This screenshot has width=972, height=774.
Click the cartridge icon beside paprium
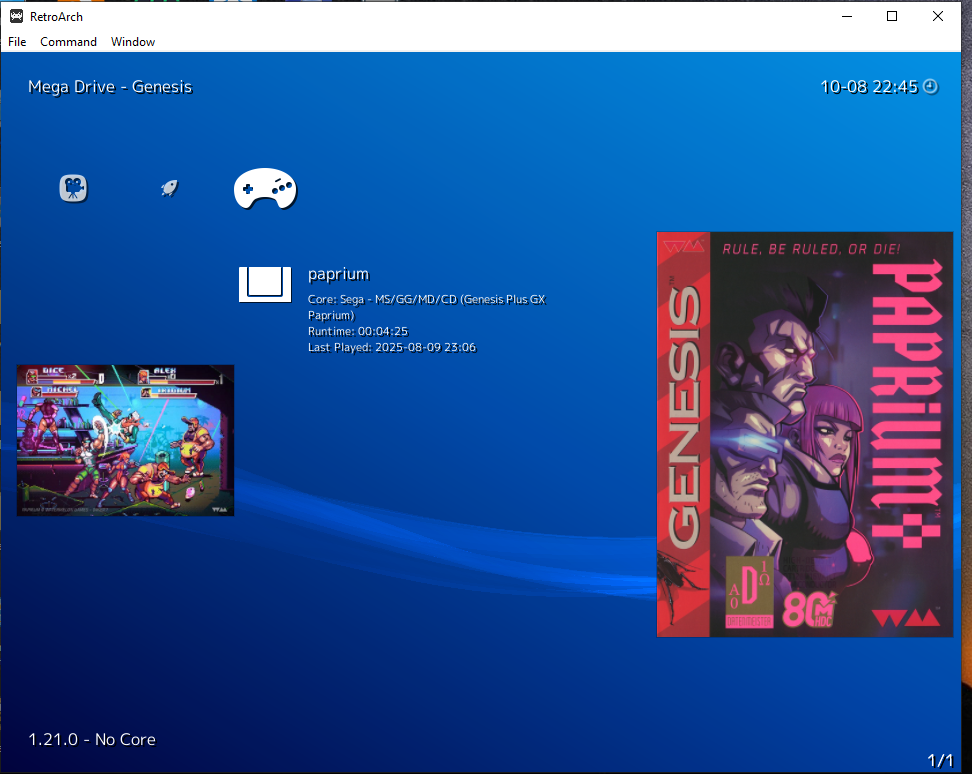point(265,284)
